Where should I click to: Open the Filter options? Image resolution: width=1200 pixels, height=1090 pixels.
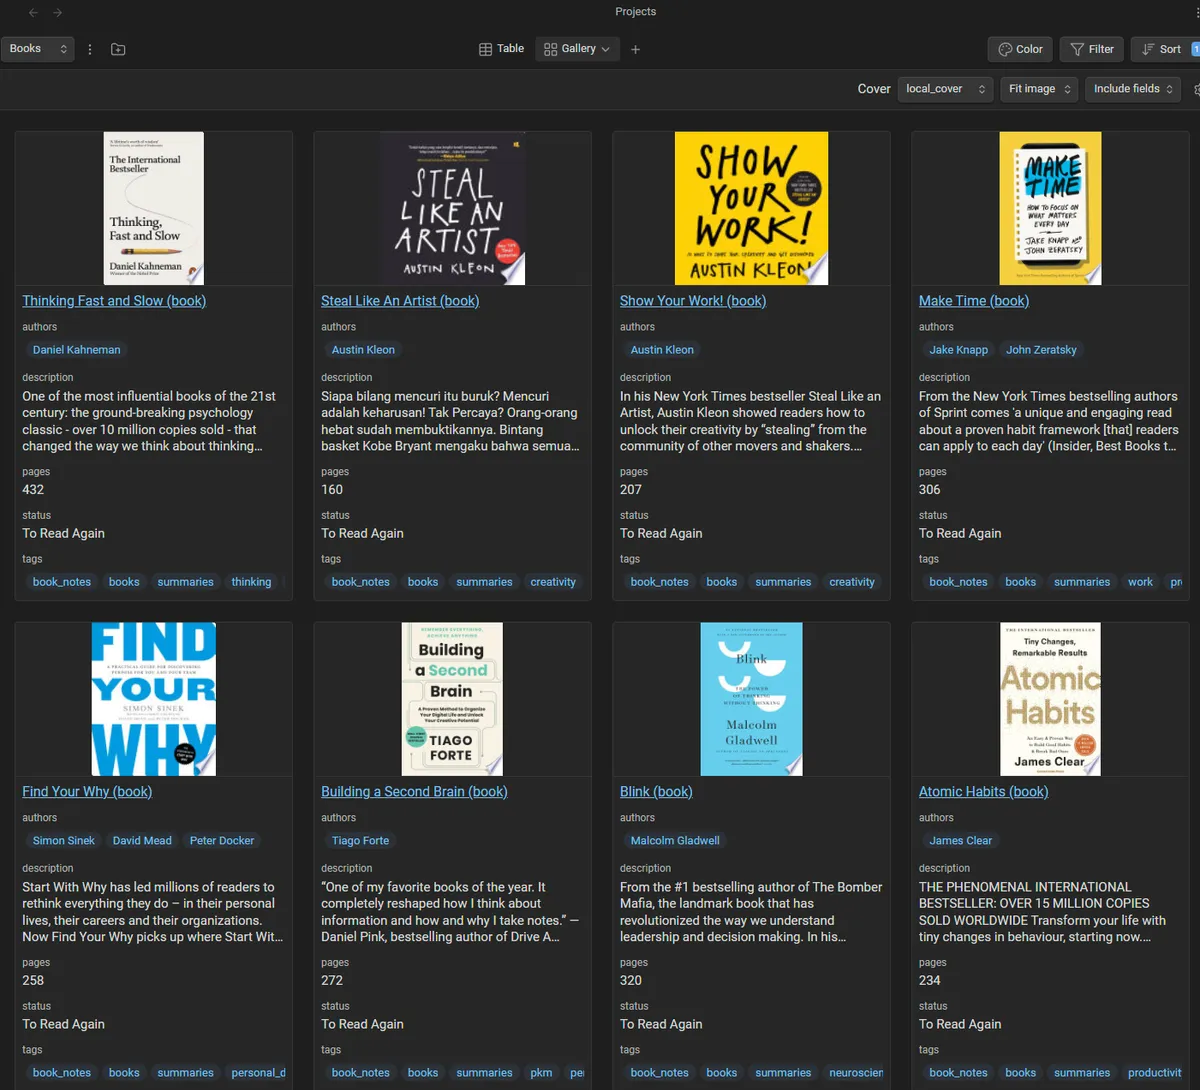pos(1092,49)
